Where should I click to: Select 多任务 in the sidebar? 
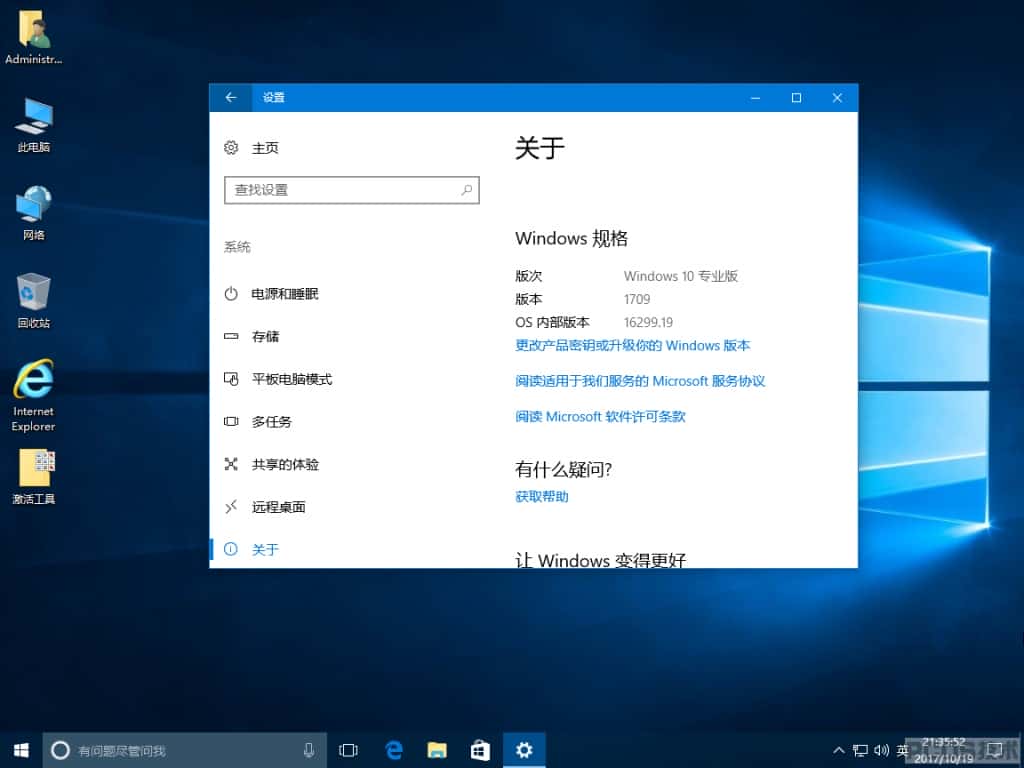coord(258,421)
